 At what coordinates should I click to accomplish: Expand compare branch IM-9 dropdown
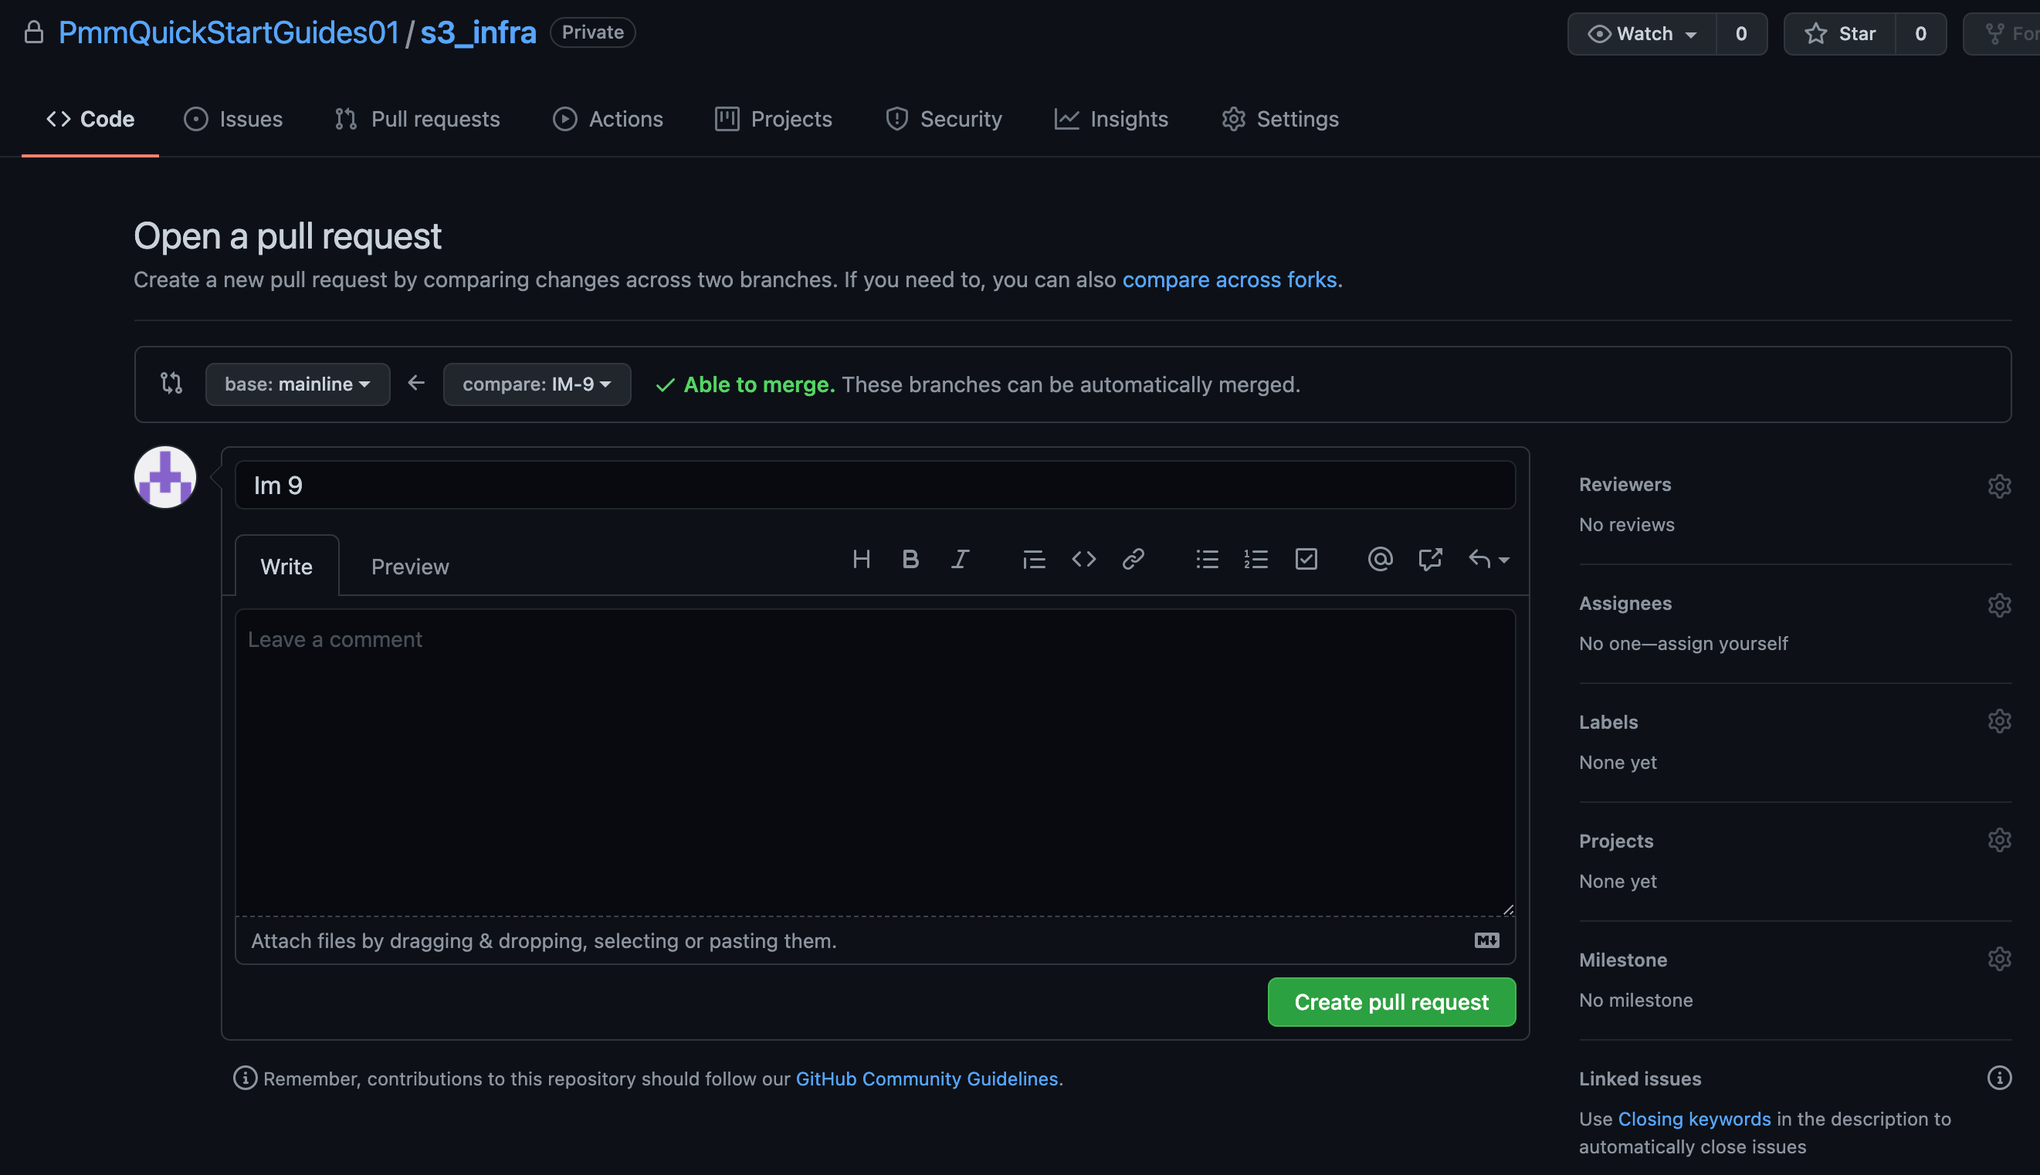[x=537, y=384]
